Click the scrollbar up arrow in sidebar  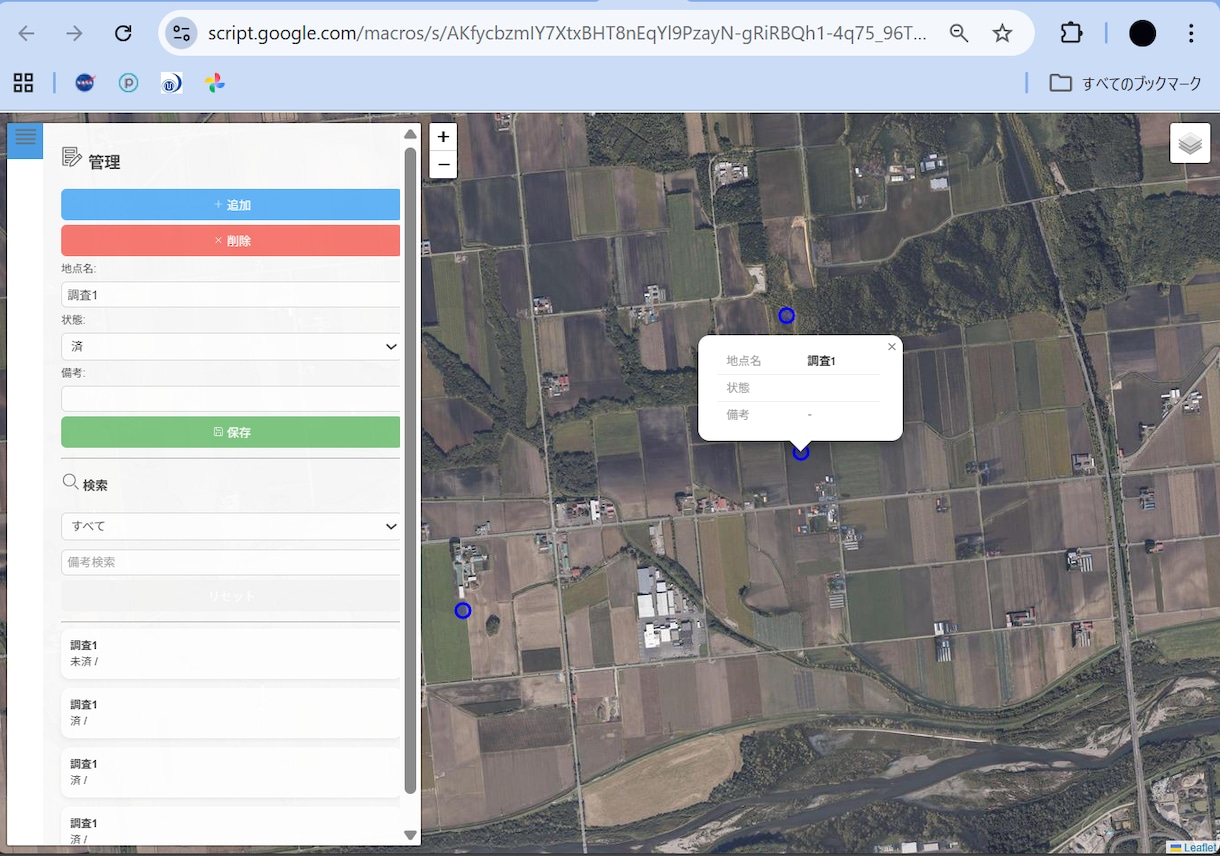(x=410, y=134)
